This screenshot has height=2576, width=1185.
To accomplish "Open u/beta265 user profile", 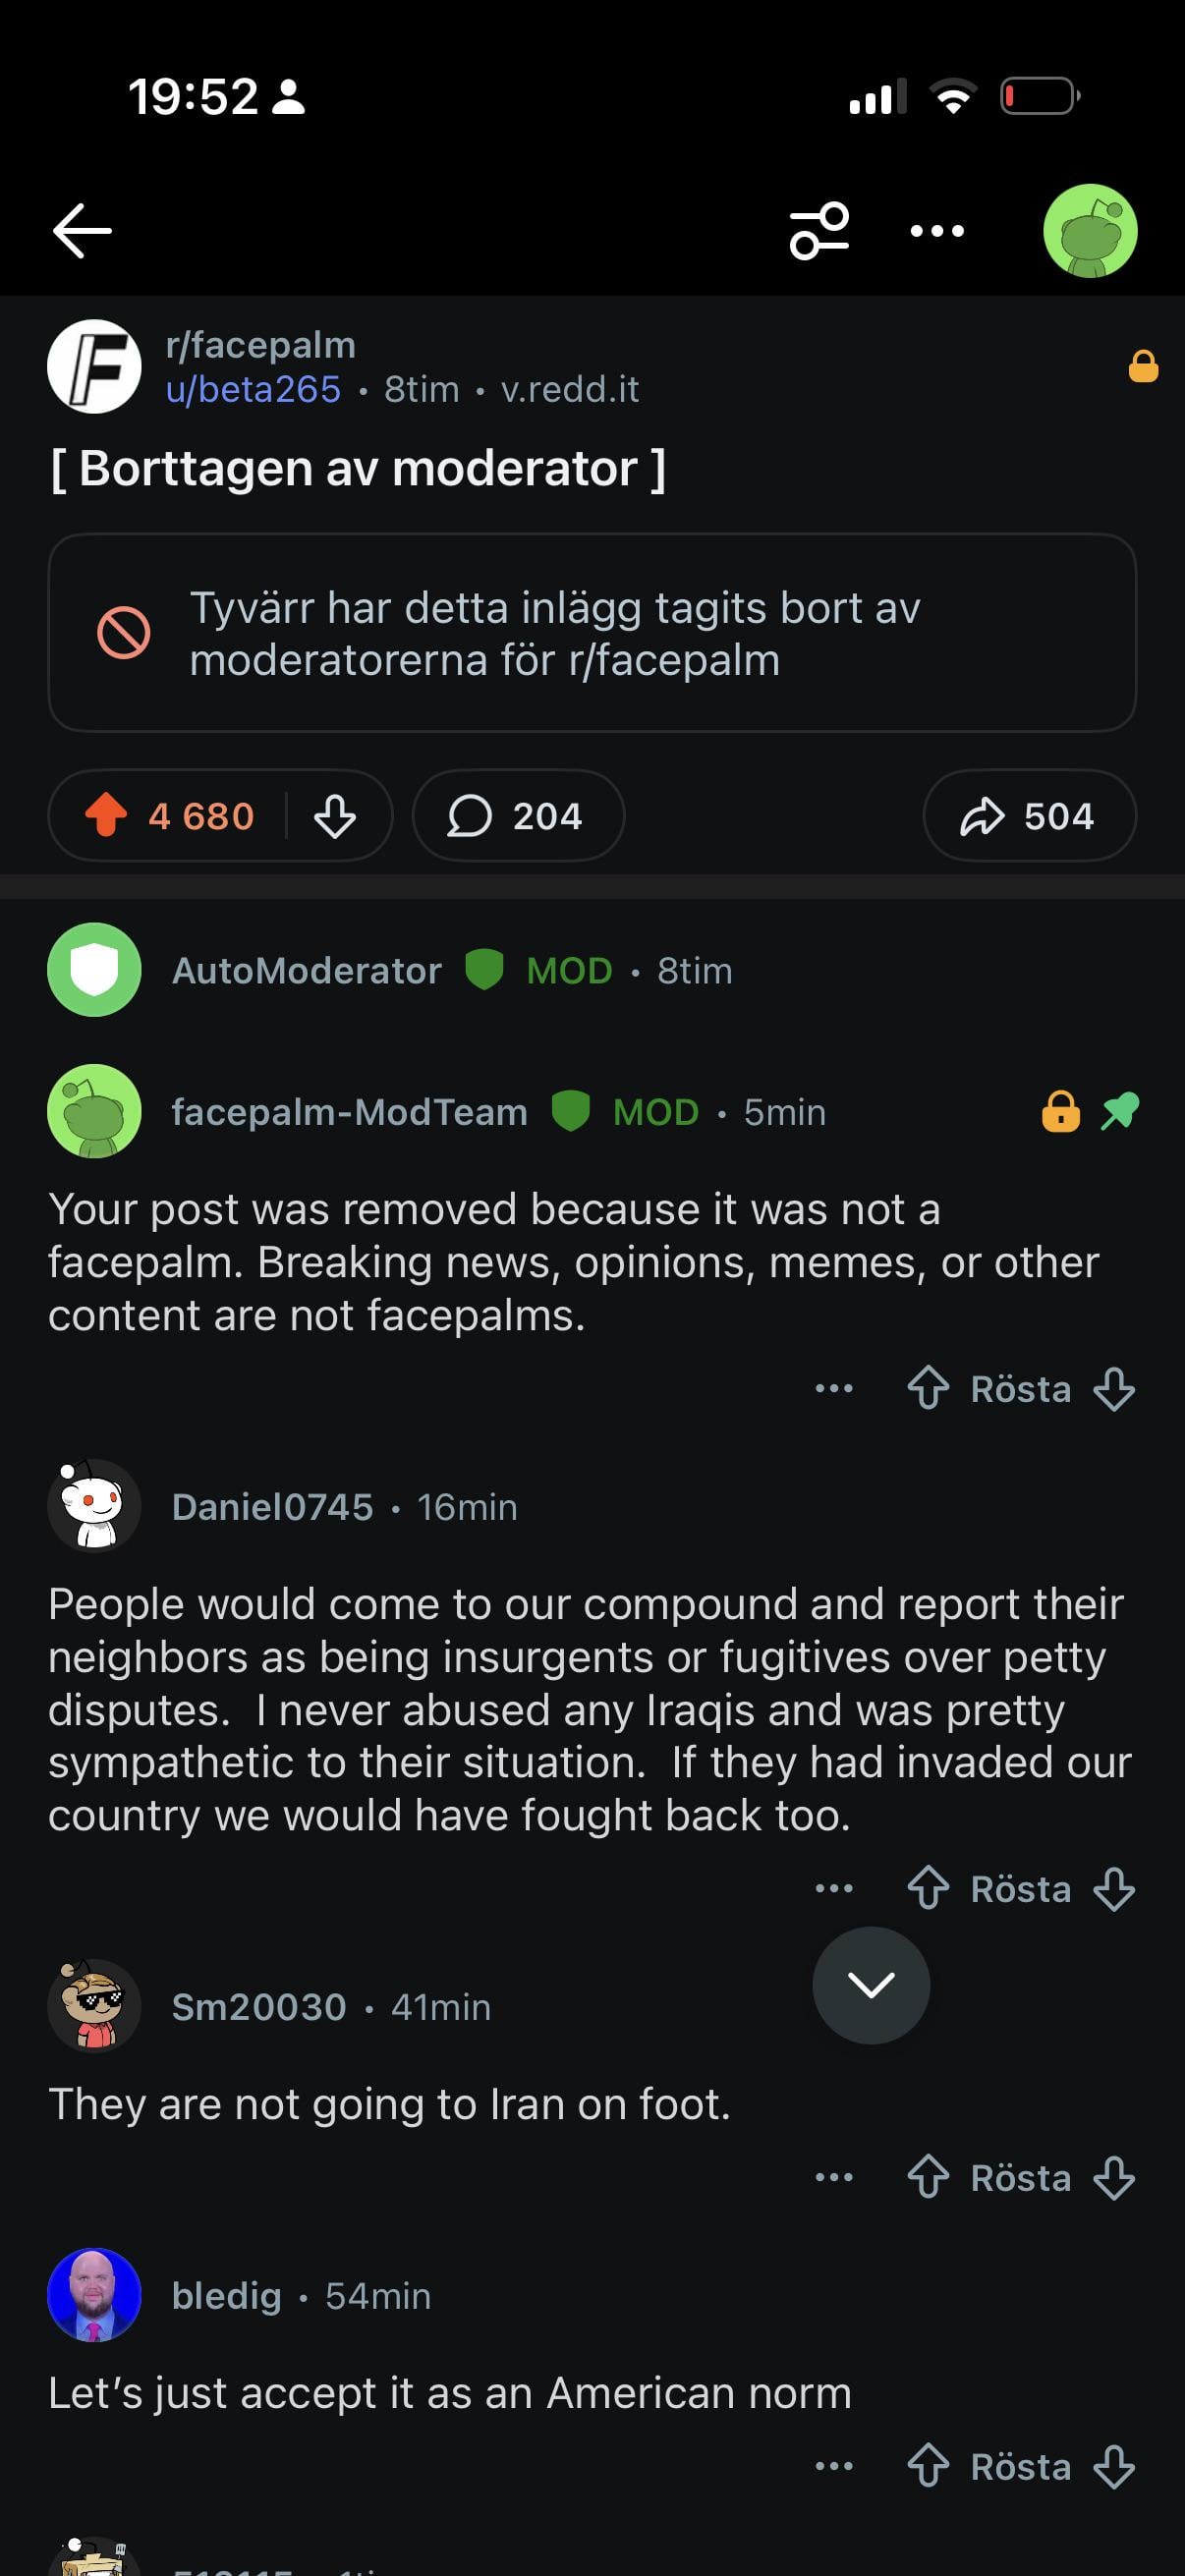I will [x=253, y=389].
